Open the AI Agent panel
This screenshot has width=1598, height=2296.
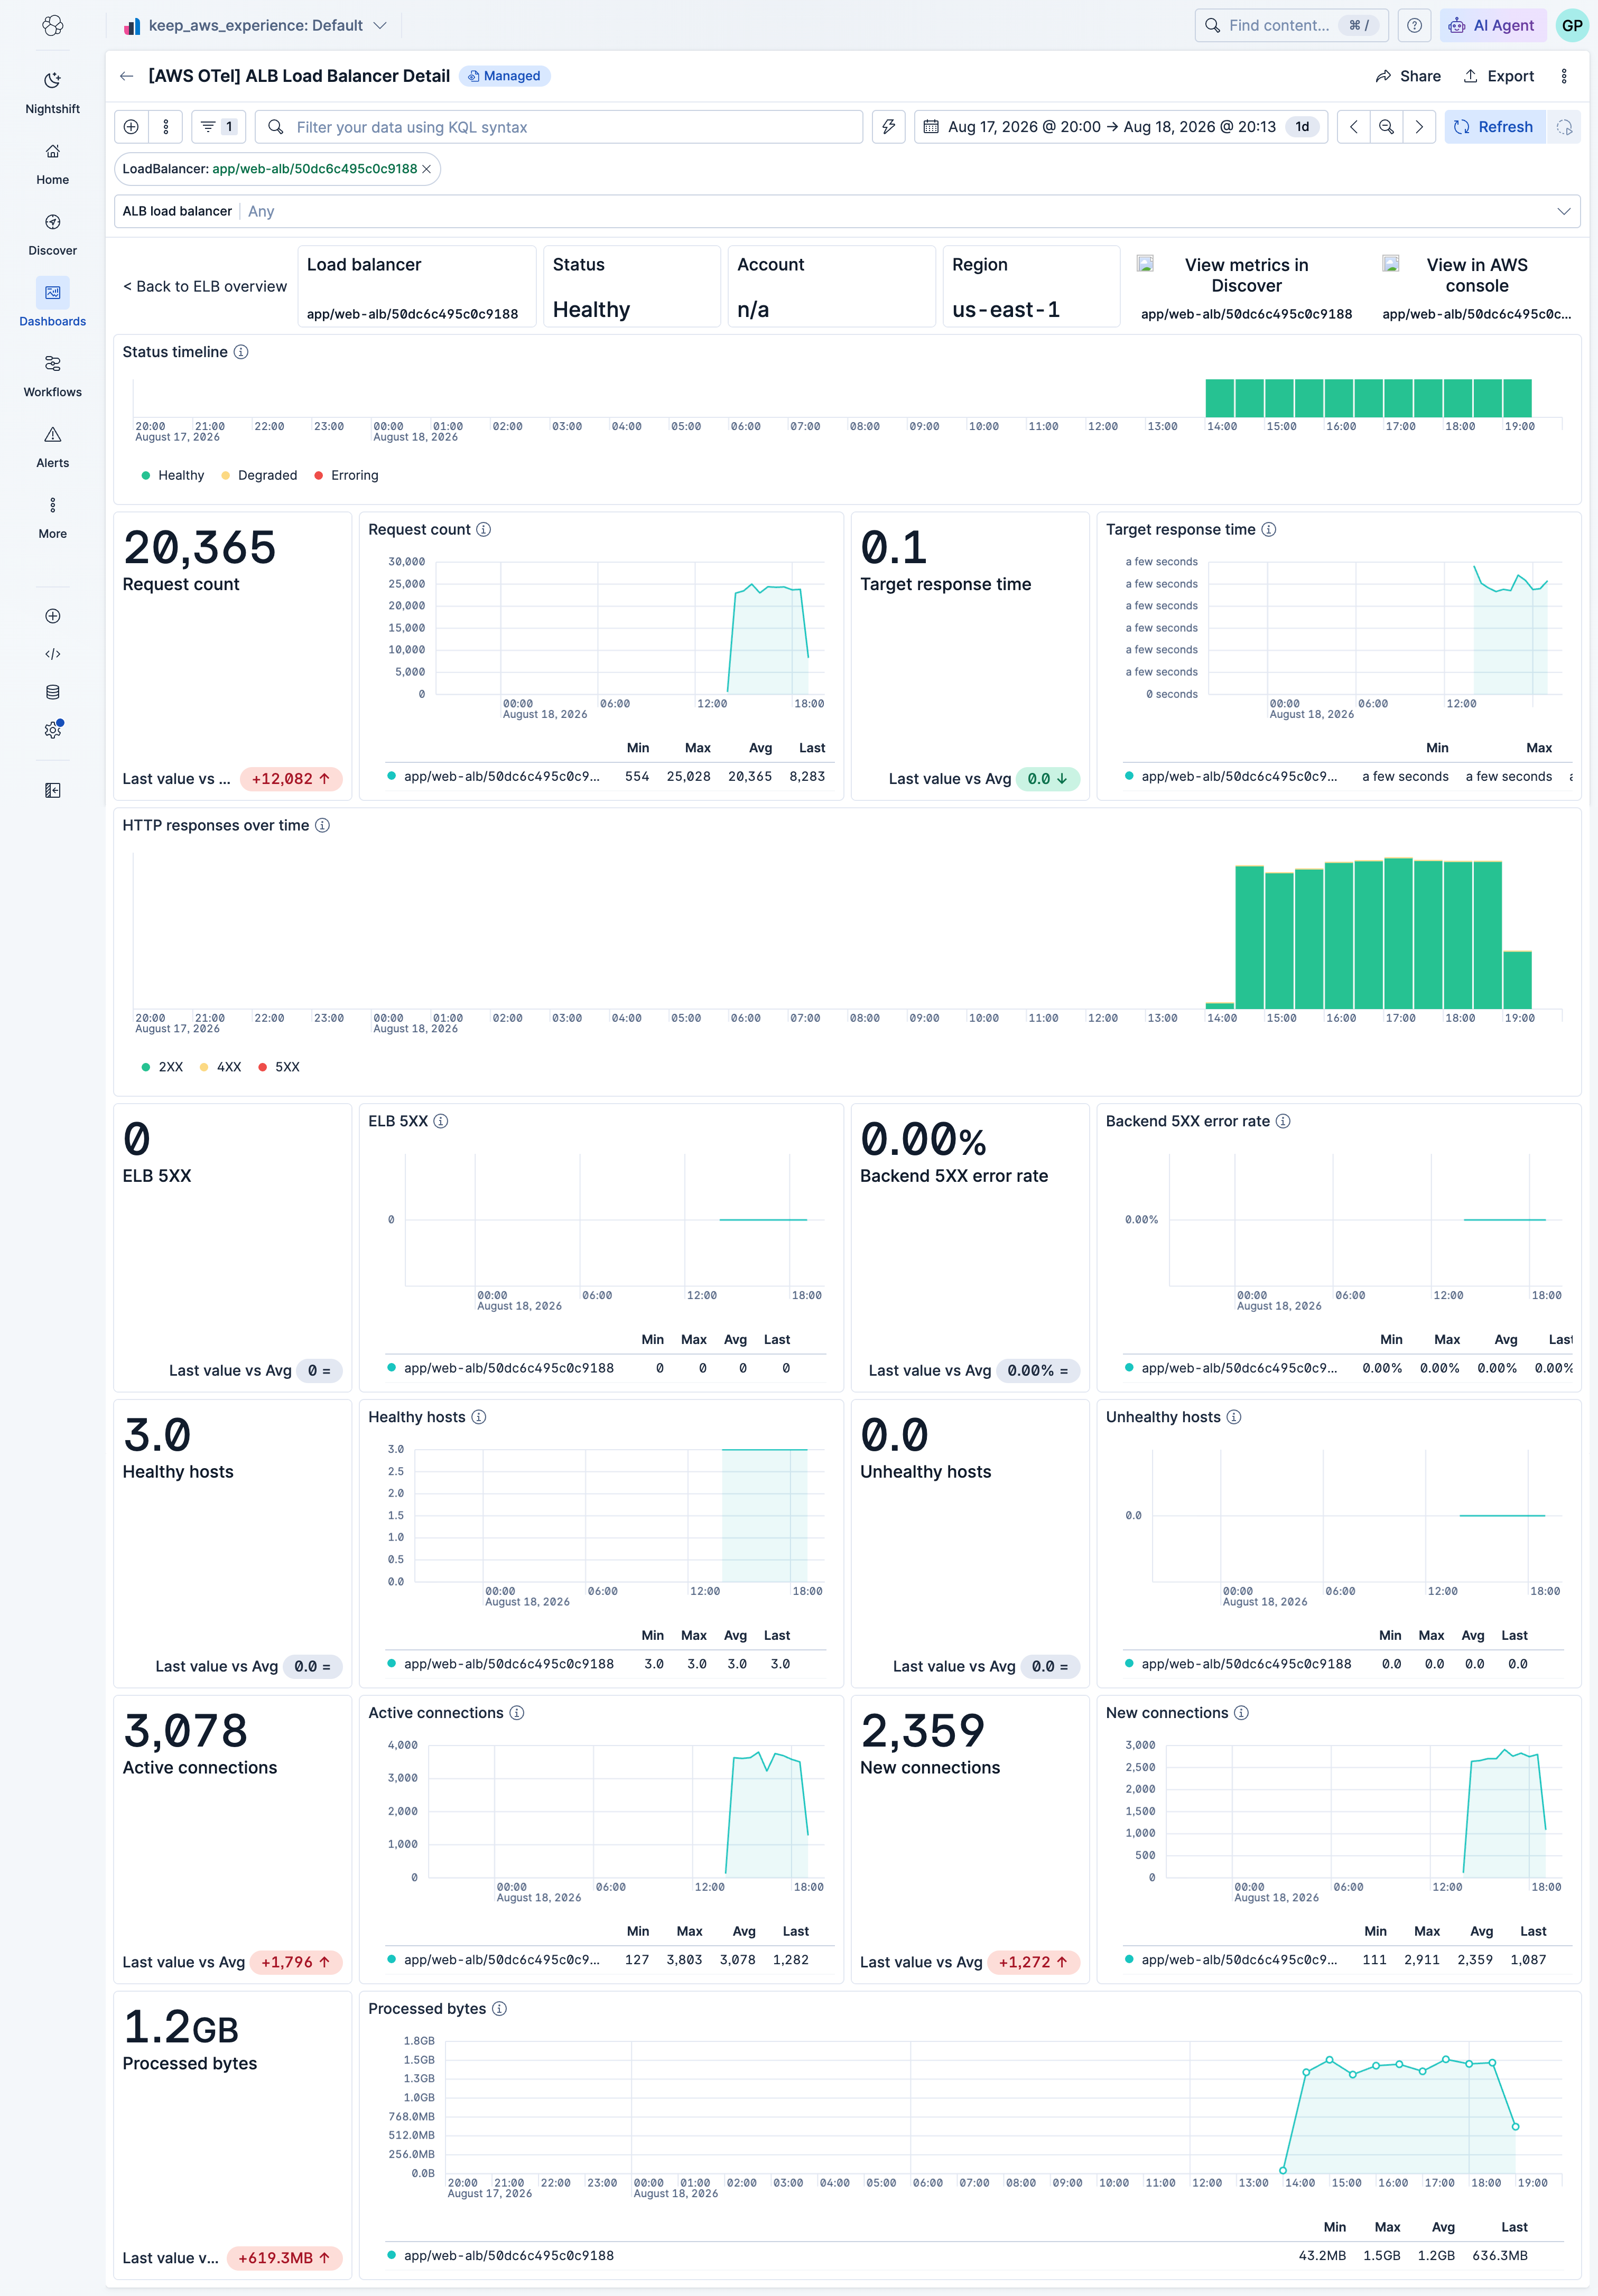tap(1492, 25)
